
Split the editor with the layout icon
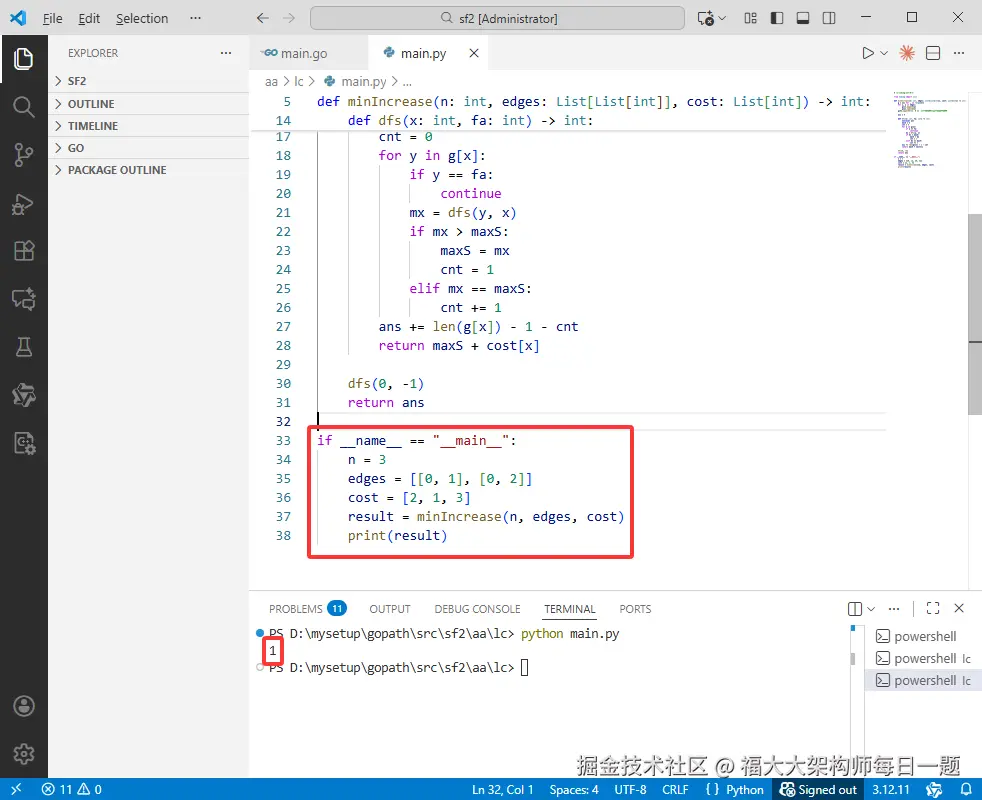[933, 53]
